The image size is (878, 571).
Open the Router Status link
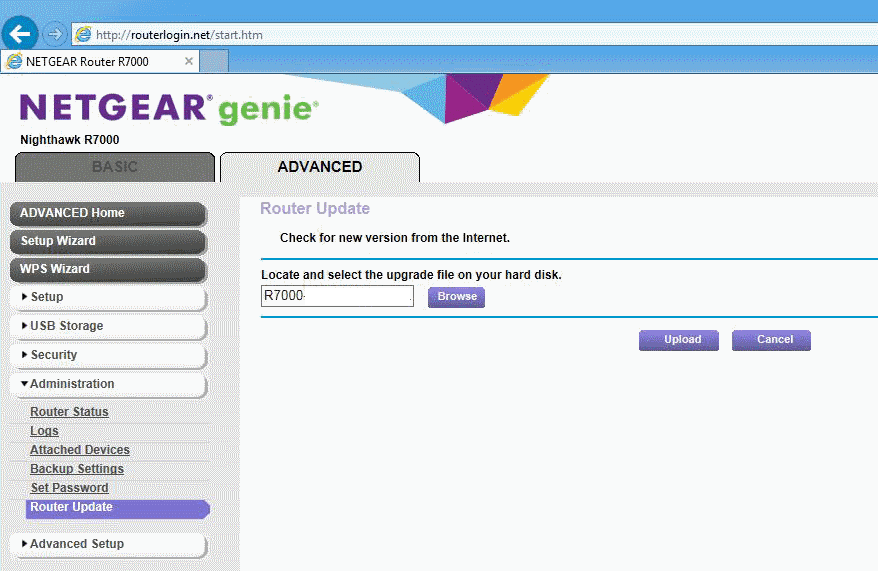click(x=69, y=412)
